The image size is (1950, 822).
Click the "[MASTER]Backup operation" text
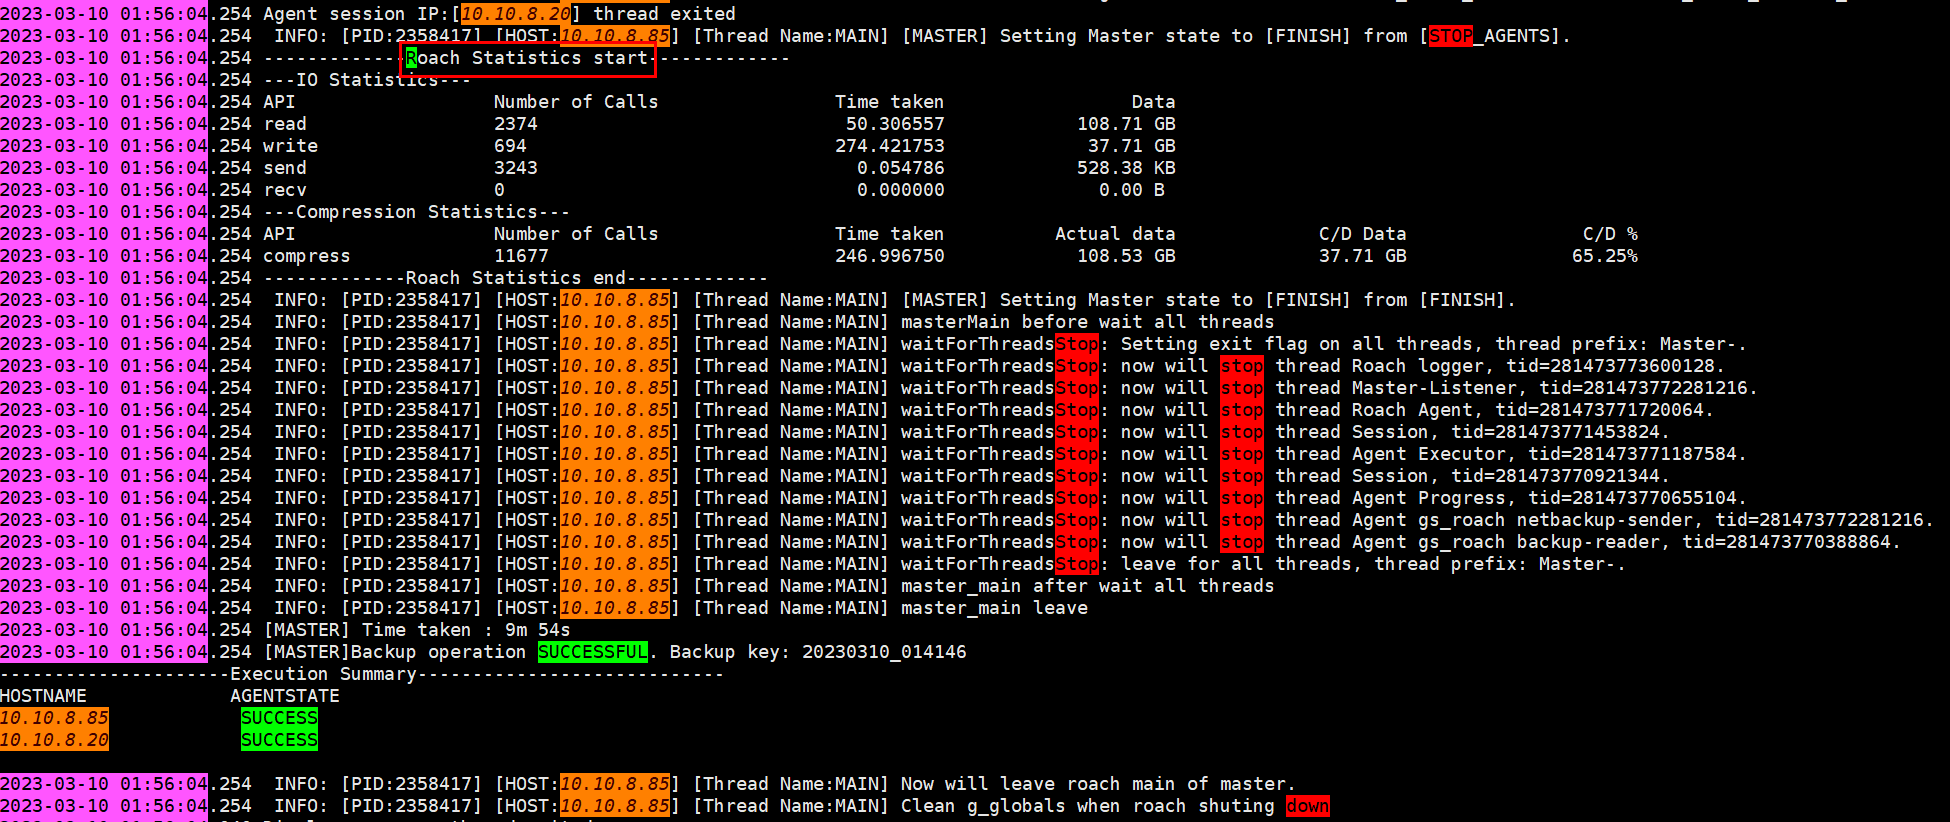coord(394,652)
